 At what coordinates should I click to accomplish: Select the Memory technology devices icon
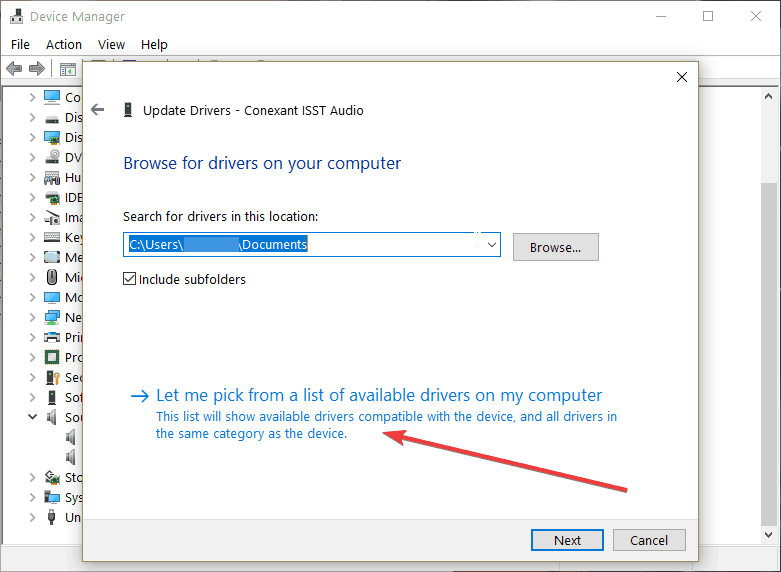click(52, 257)
